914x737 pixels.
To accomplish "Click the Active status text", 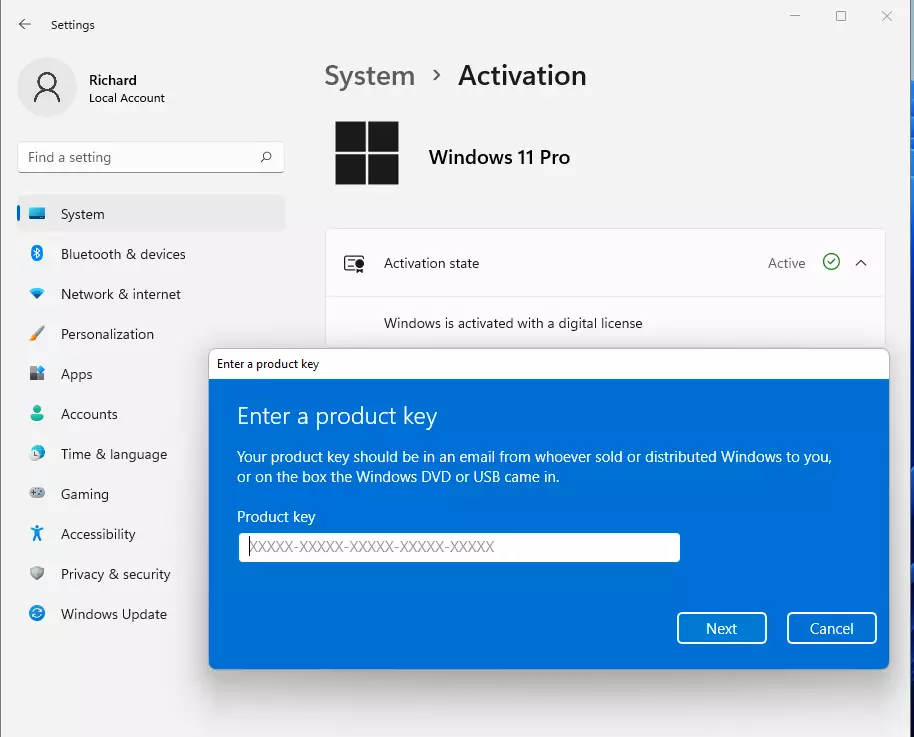I will [786, 263].
